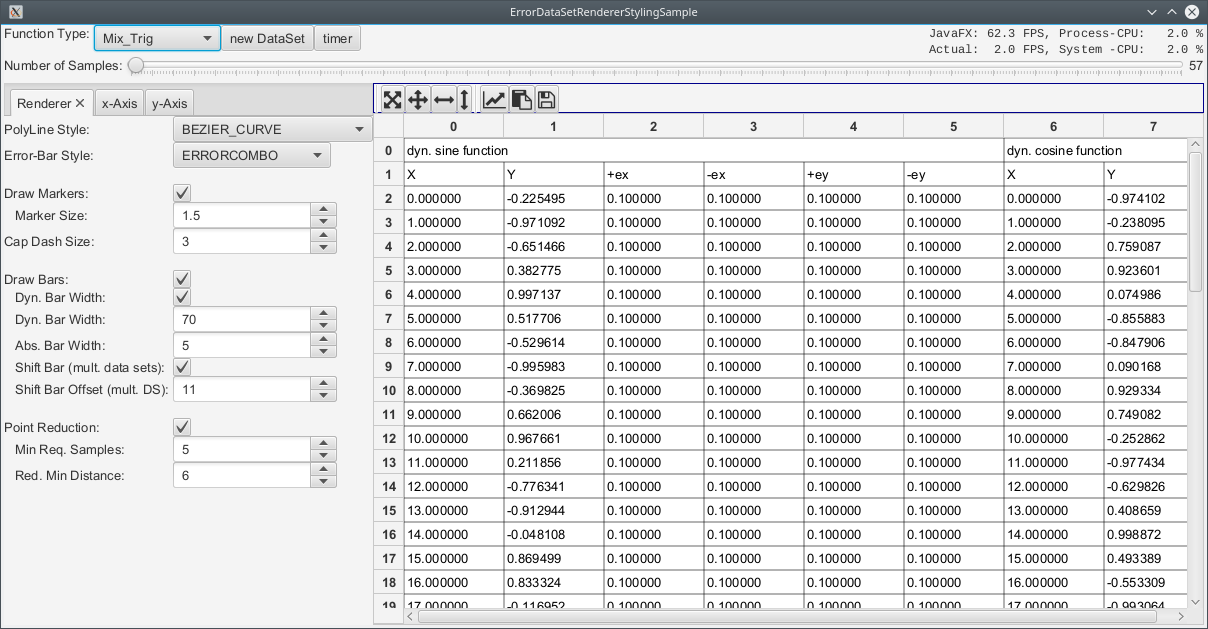Select cell with value 0.997137
The width and height of the screenshot is (1208, 629).
coord(553,294)
